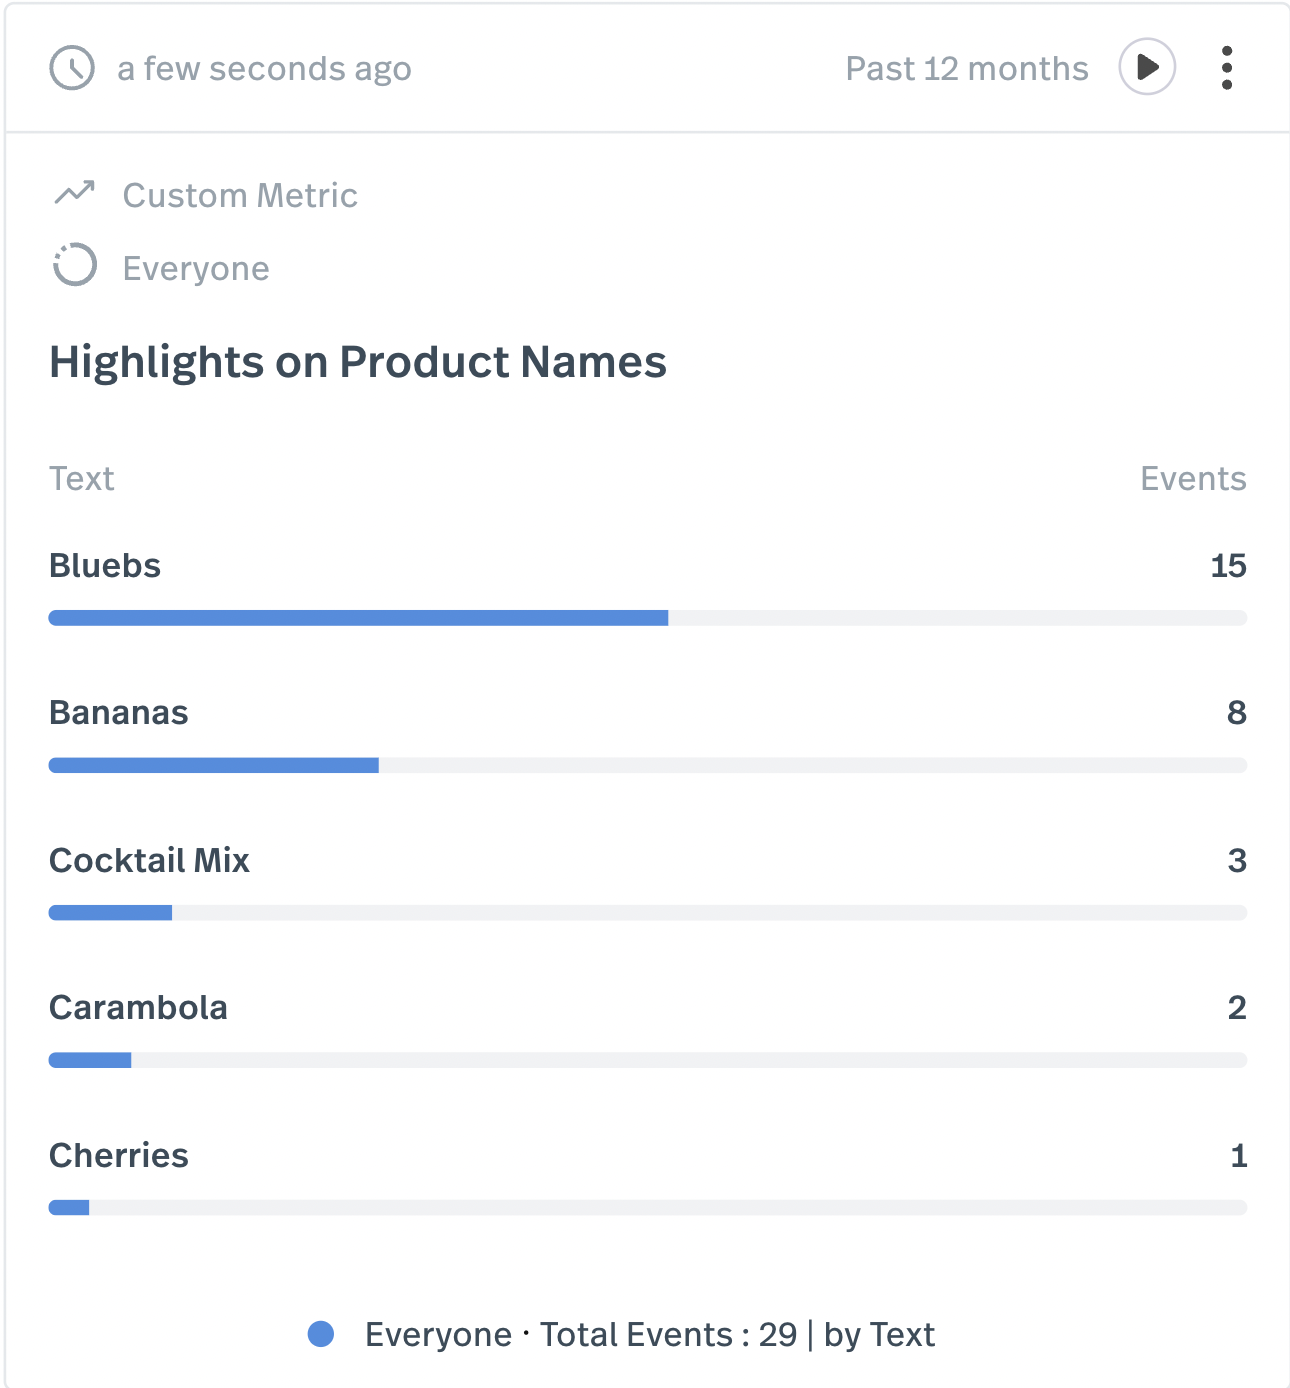Click the Bluebs blue progress bar
This screenshot has width=1290, height=1388.
[x=358, y=618]
